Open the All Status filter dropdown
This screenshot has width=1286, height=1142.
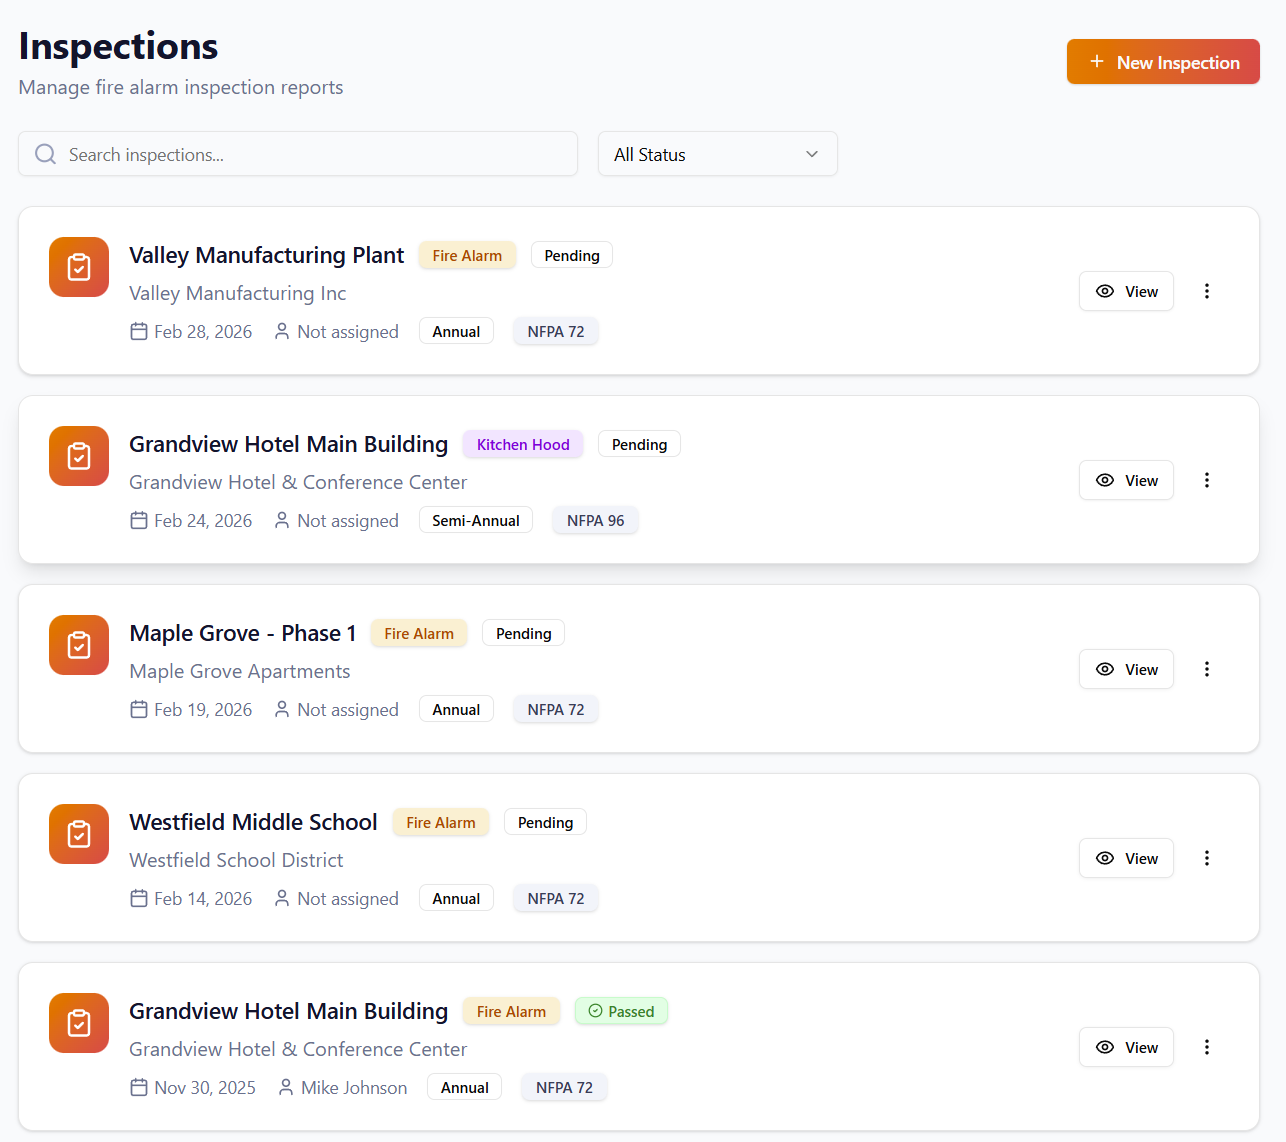coord(718,154)
